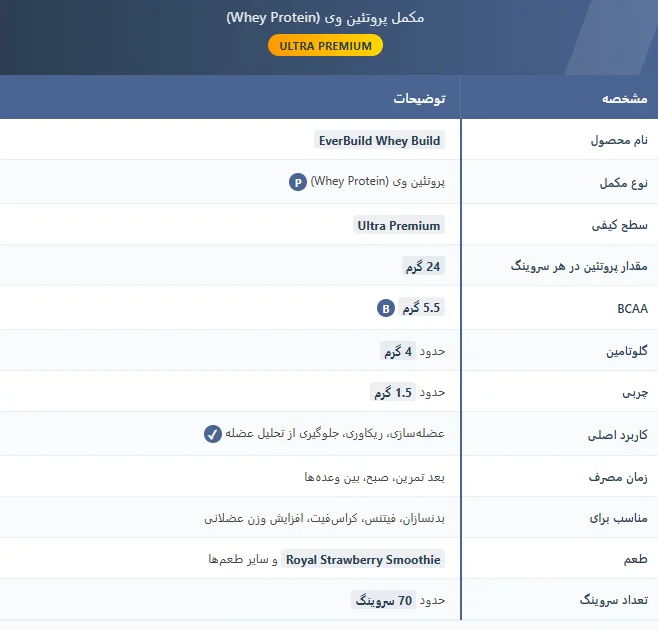Select the EverBuild Whey Build product name

pyautogui.click(x=379, y=140)
